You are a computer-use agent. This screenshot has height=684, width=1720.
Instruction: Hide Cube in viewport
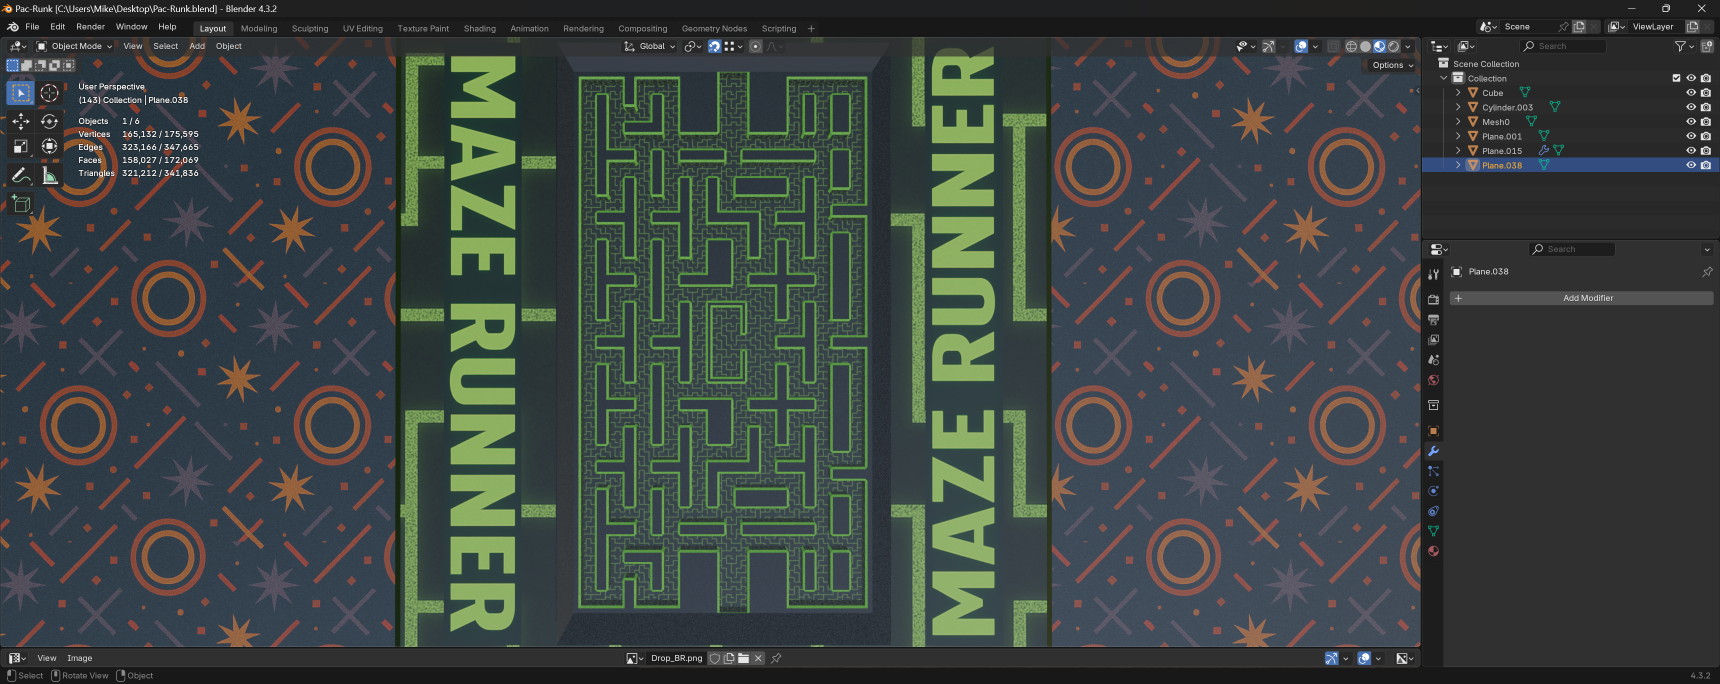(x=1691, y=93)
